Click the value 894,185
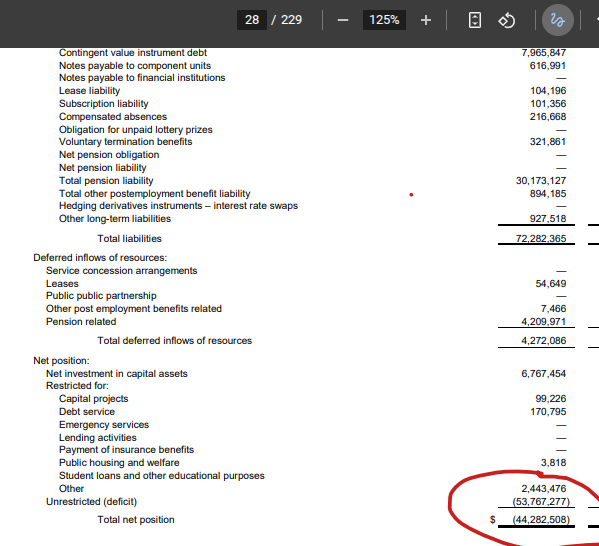 coord(548,194)
